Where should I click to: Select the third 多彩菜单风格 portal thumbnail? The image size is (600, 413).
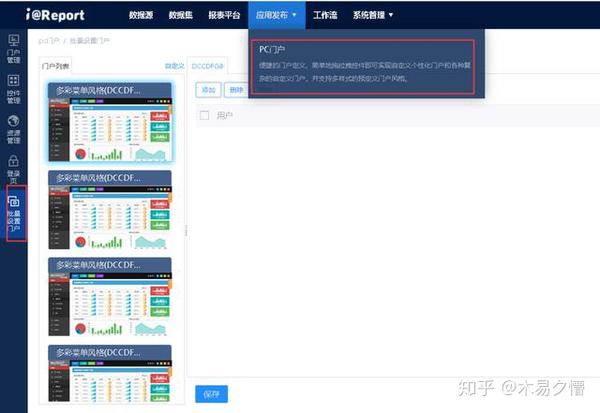coord(110,297)
